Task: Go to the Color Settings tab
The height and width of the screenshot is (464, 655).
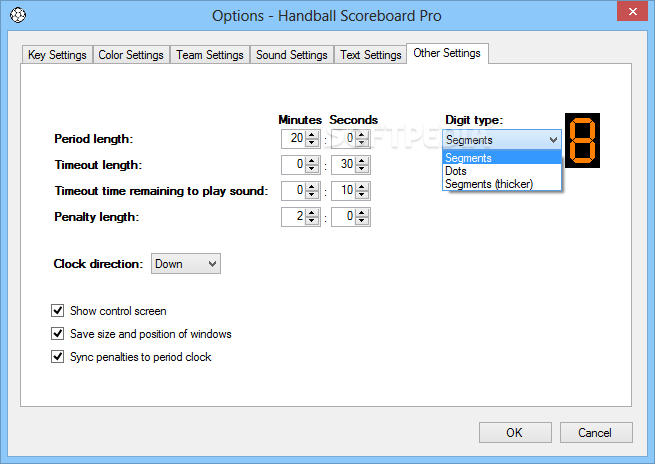Action: [131, 55]
